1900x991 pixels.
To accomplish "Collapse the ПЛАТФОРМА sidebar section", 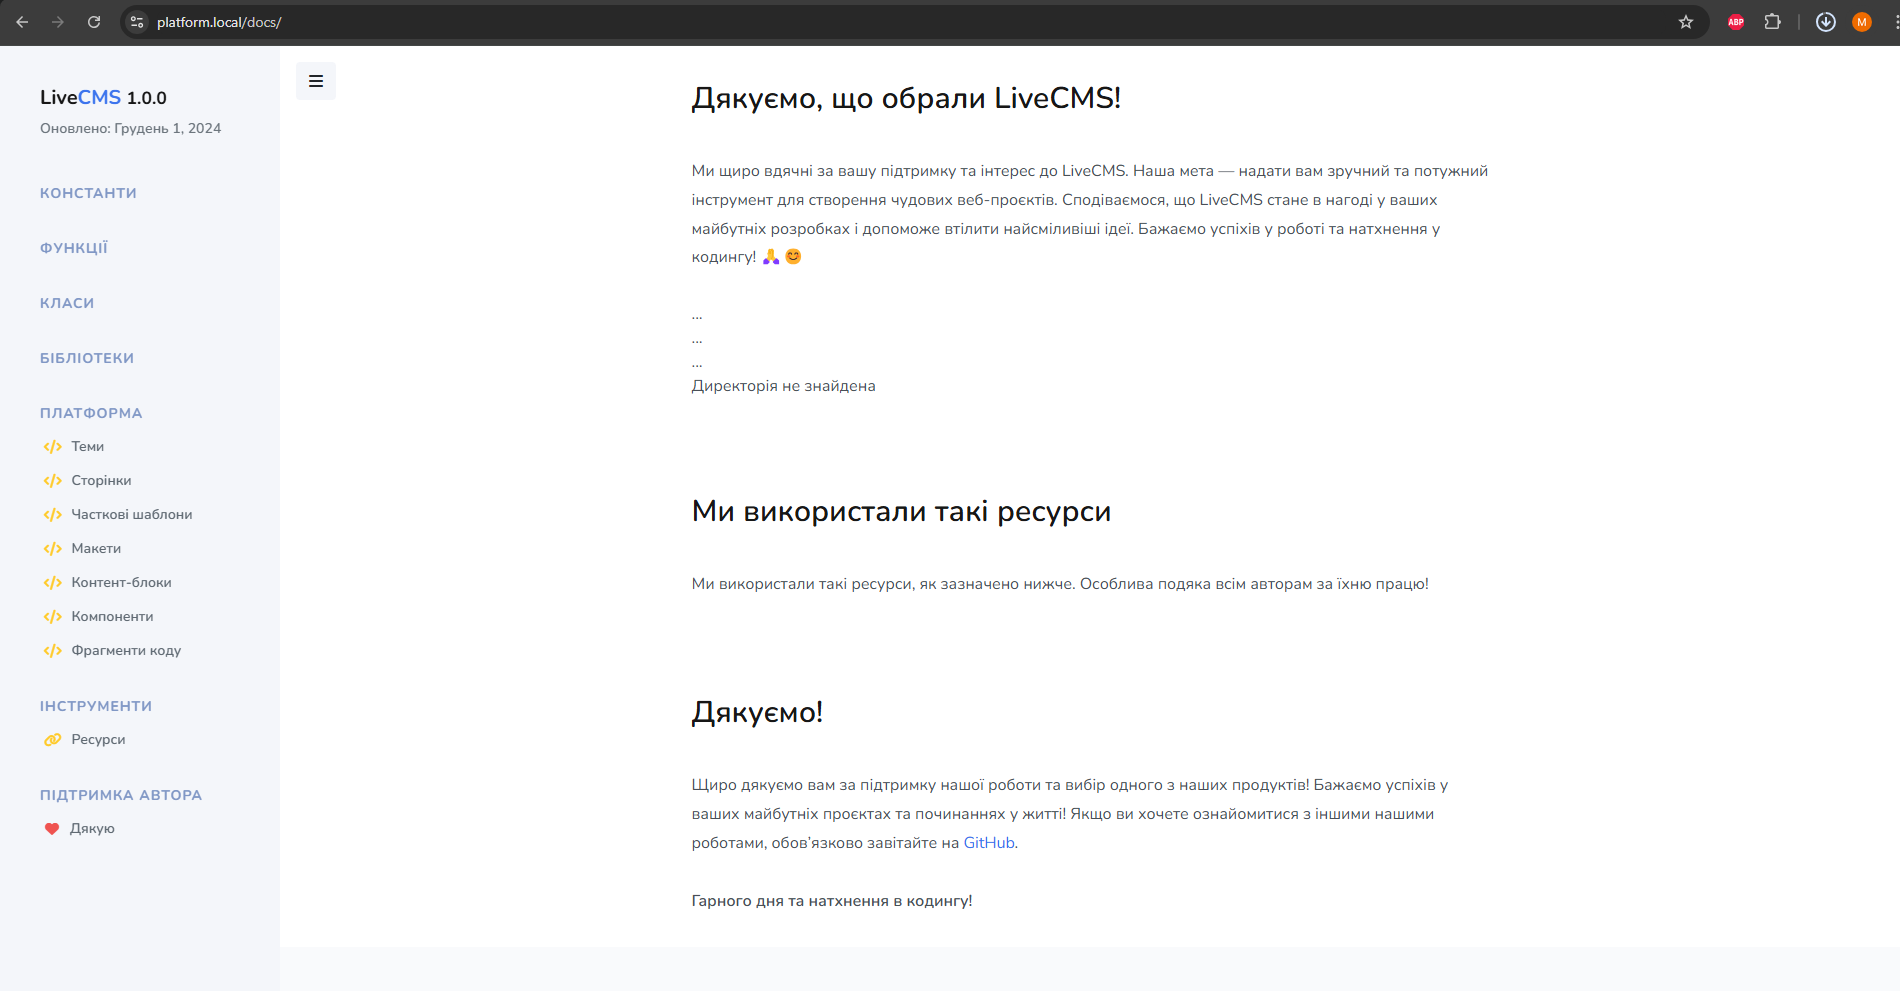I will (91, 413).
